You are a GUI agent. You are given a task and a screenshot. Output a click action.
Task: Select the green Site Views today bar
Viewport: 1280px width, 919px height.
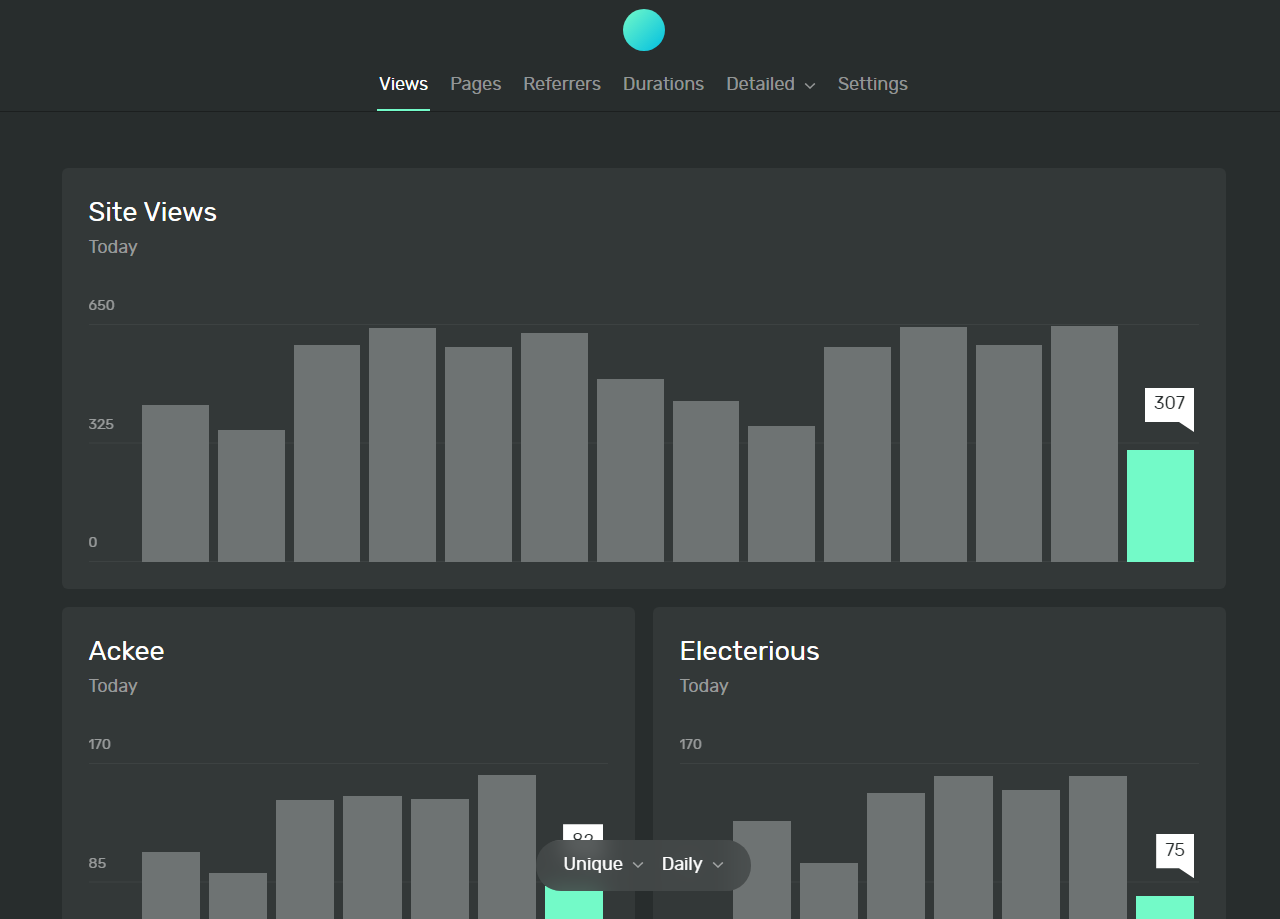(x=1160, y=506)
